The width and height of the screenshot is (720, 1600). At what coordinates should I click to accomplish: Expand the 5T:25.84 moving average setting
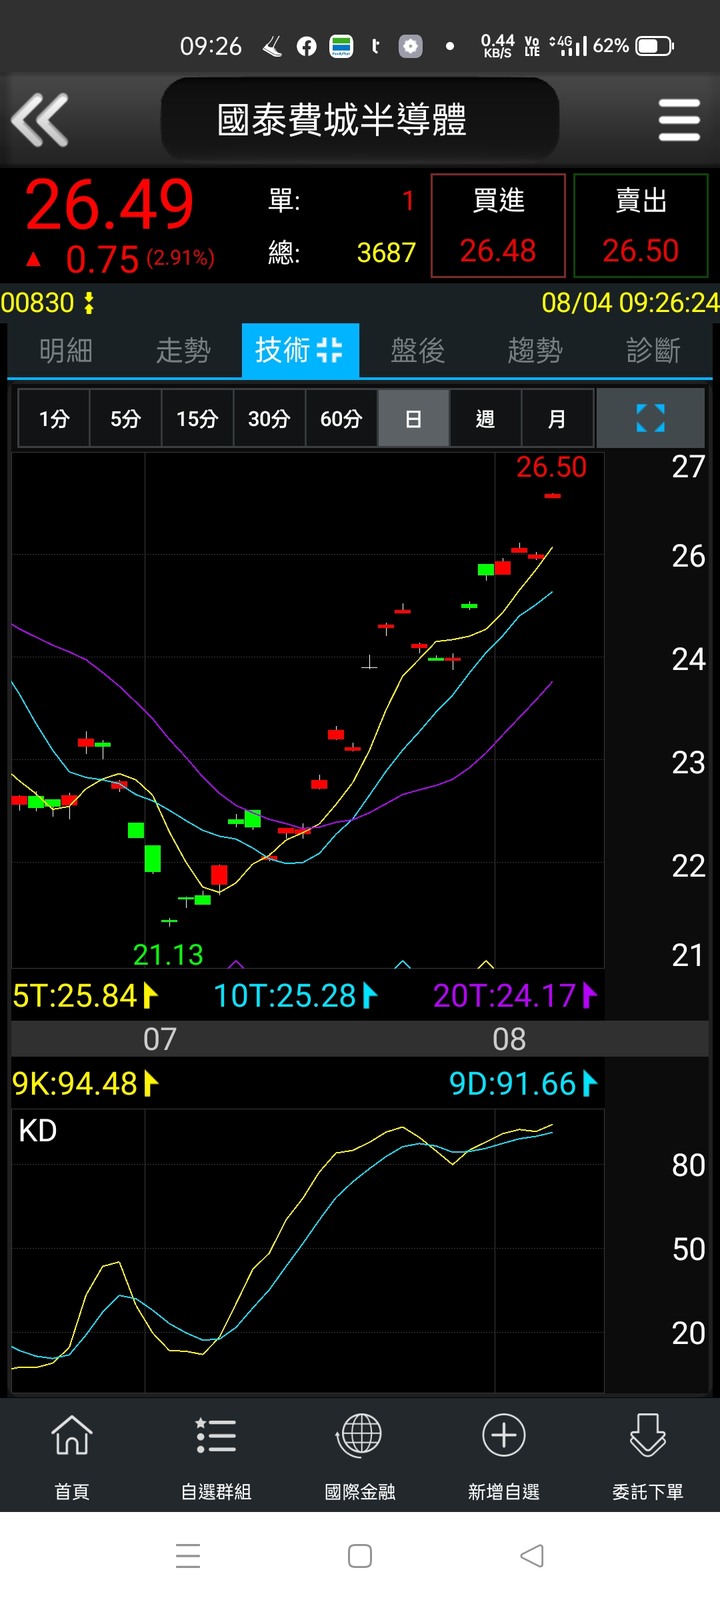[x=86, y=995]
